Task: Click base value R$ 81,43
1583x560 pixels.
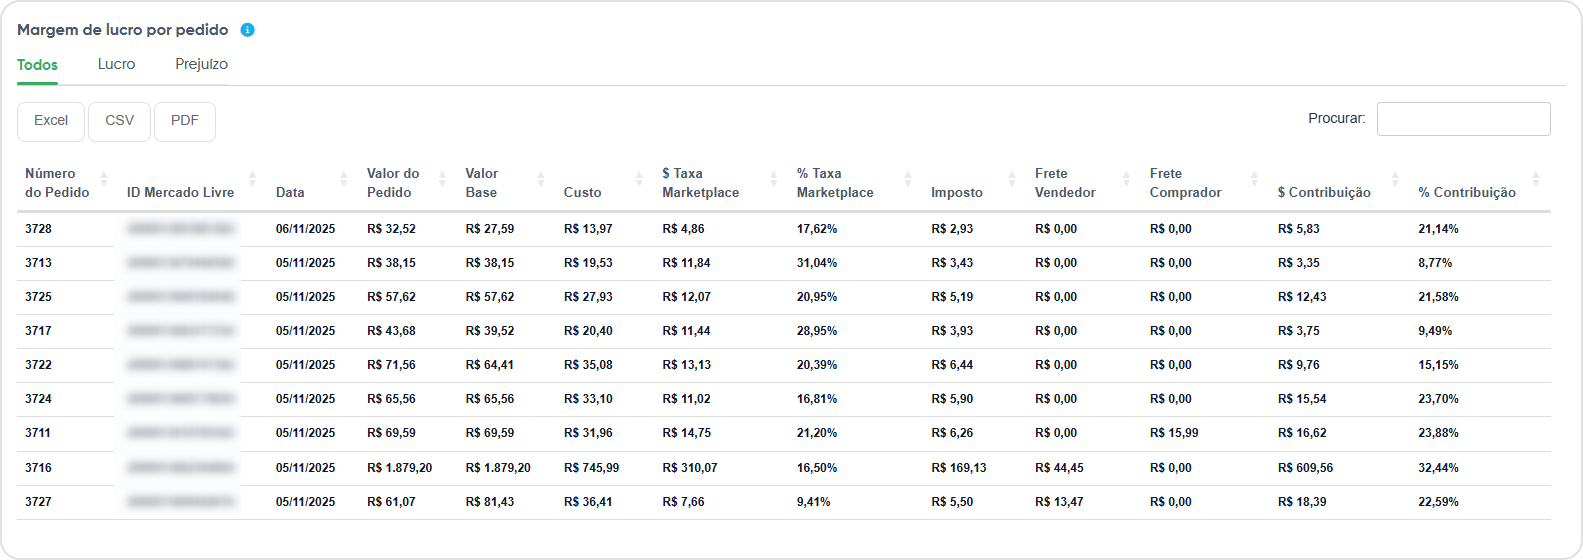Action: (x=490, y=502)
